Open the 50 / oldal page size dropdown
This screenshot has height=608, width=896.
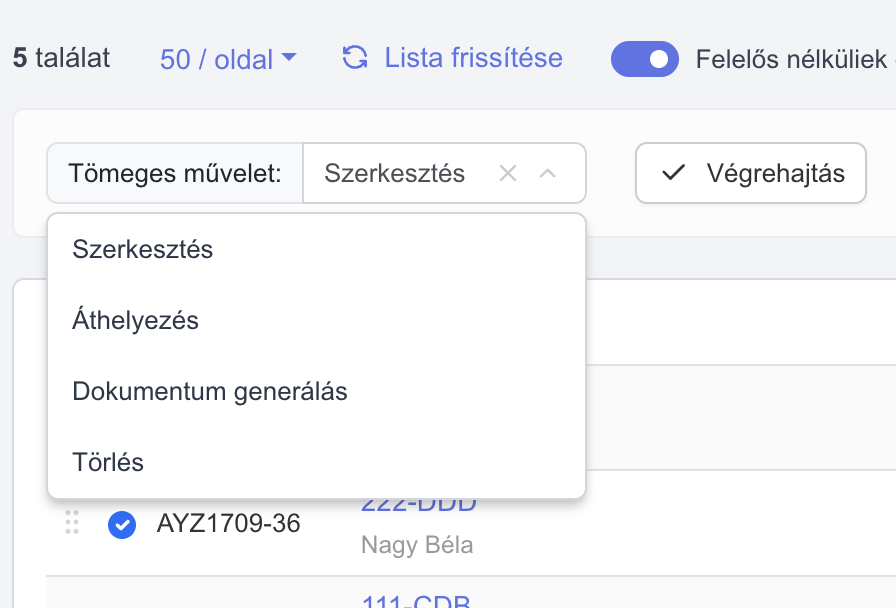point(228,59)
